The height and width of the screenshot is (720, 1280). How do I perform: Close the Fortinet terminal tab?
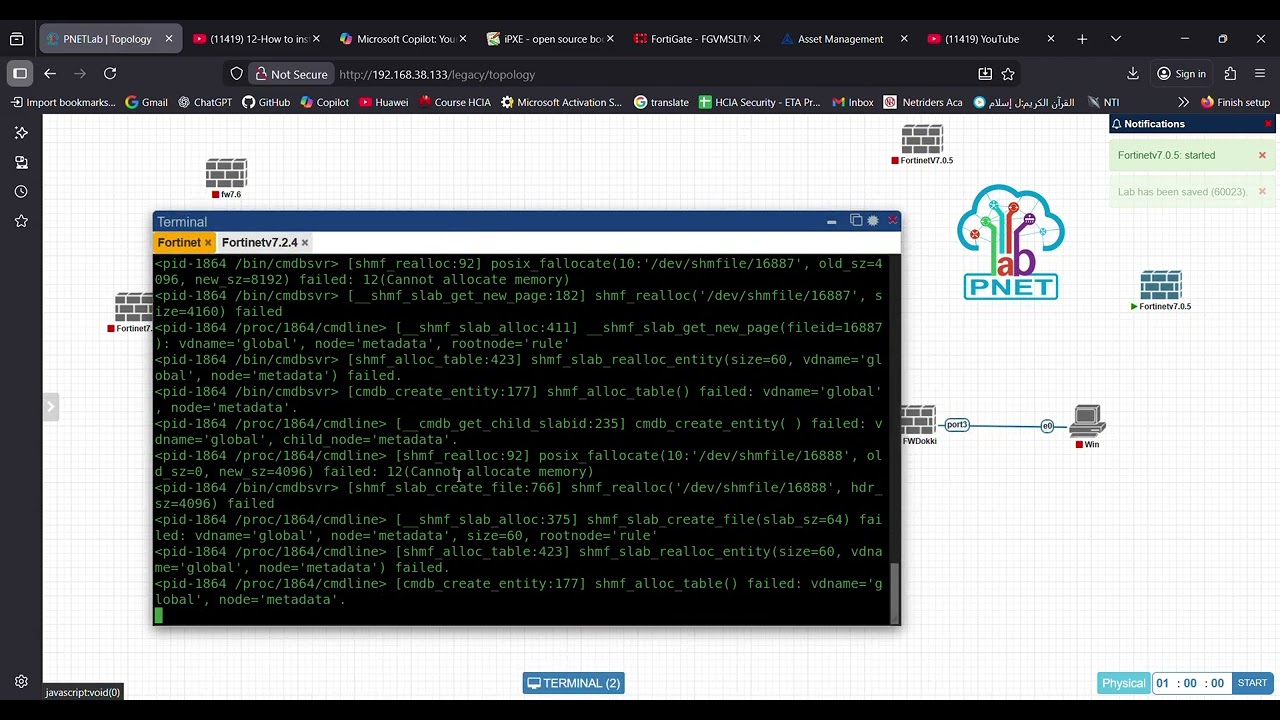[208, 243]
